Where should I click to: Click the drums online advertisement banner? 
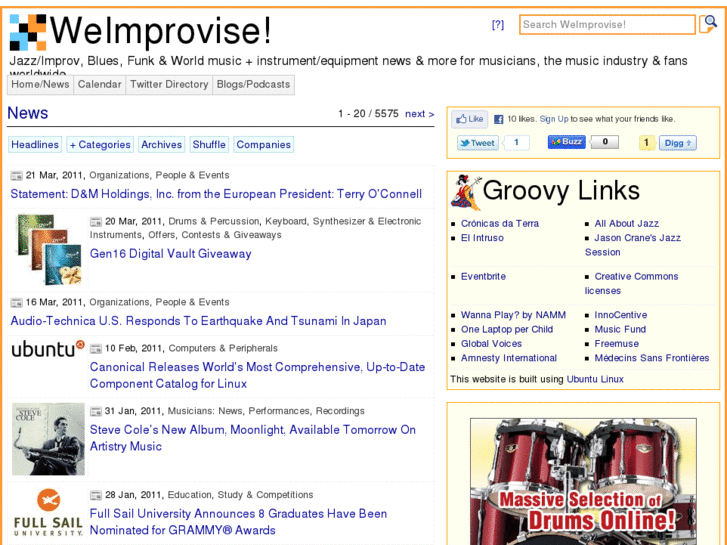583,481
